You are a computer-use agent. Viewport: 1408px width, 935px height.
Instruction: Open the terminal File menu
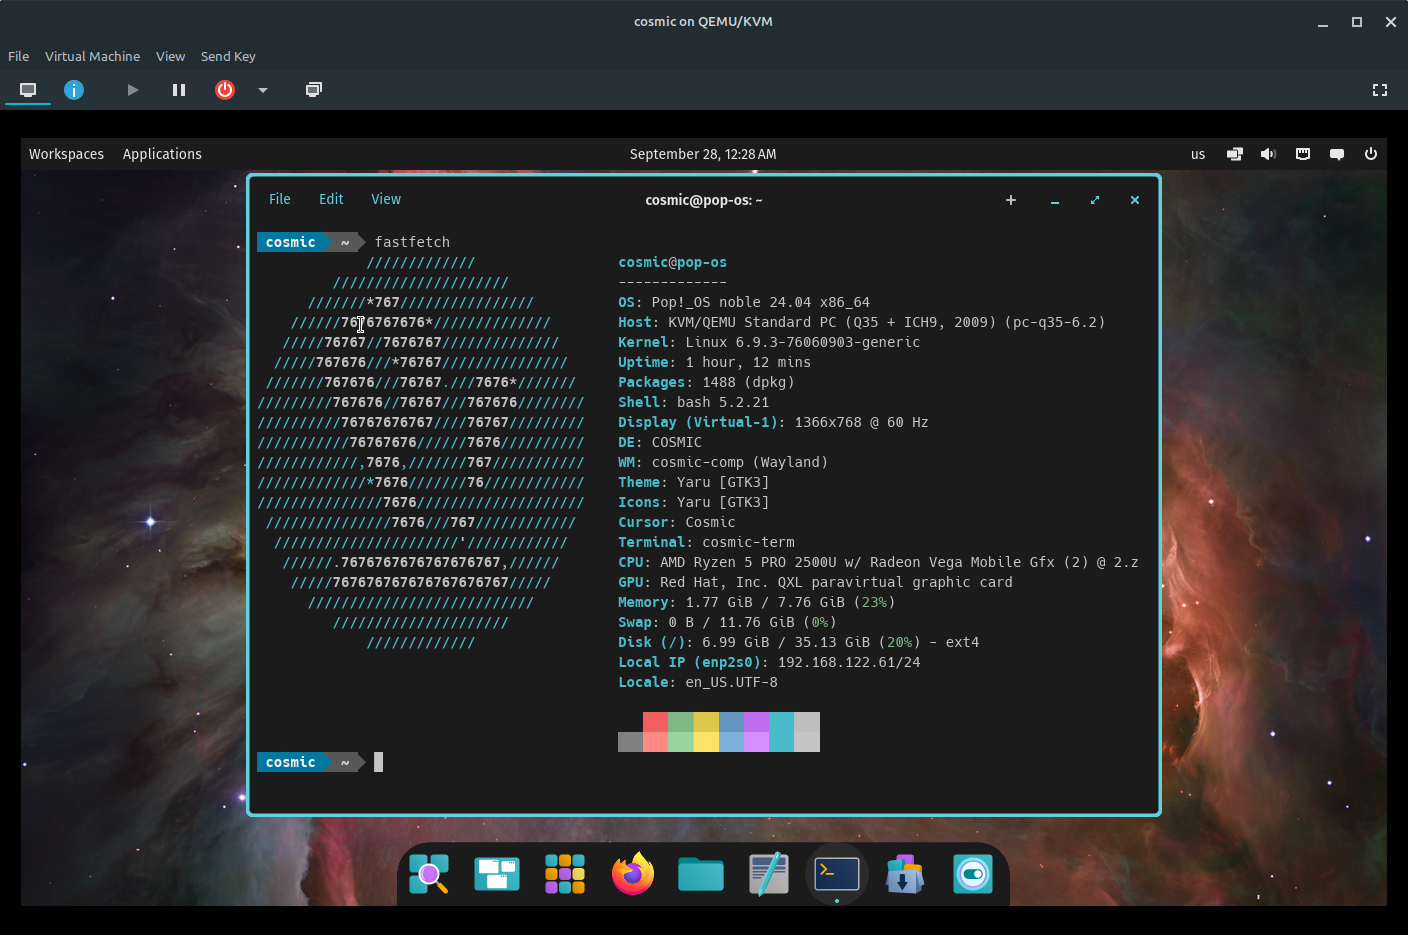280,199
